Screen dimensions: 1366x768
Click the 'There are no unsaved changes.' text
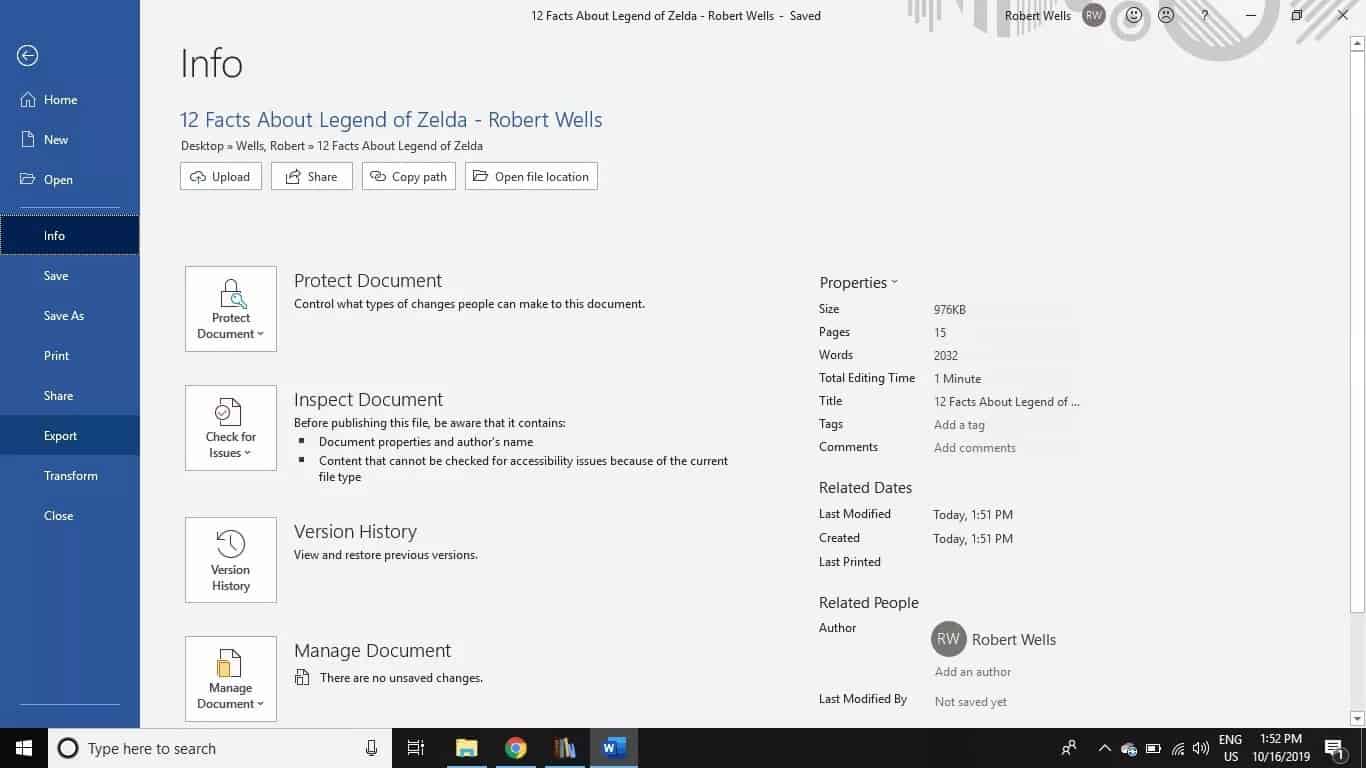(401, 678)
